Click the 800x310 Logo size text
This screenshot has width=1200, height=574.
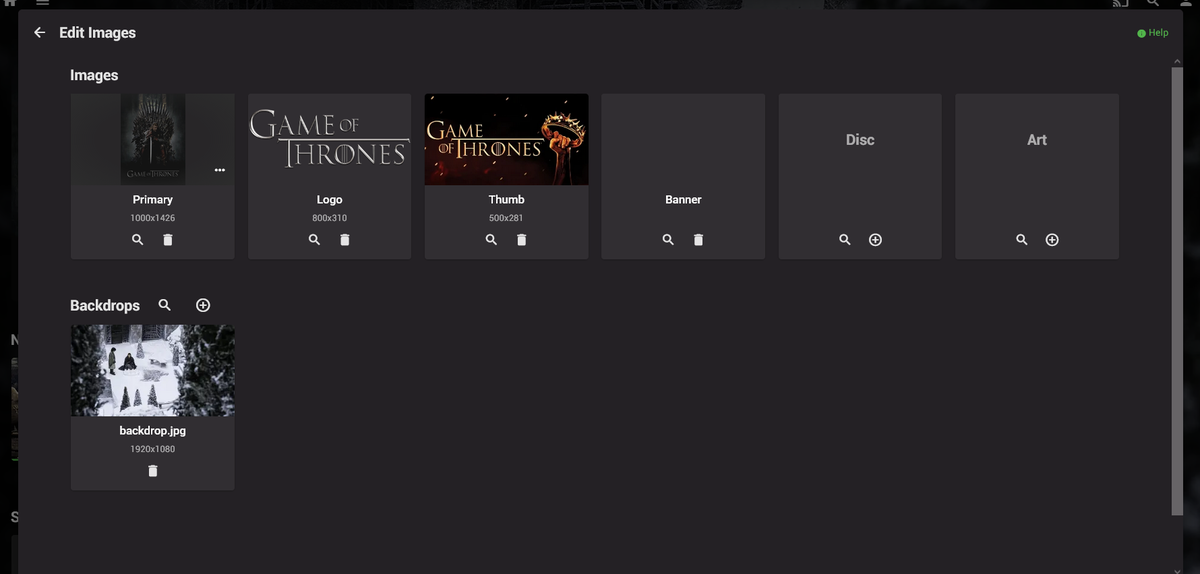330,218
